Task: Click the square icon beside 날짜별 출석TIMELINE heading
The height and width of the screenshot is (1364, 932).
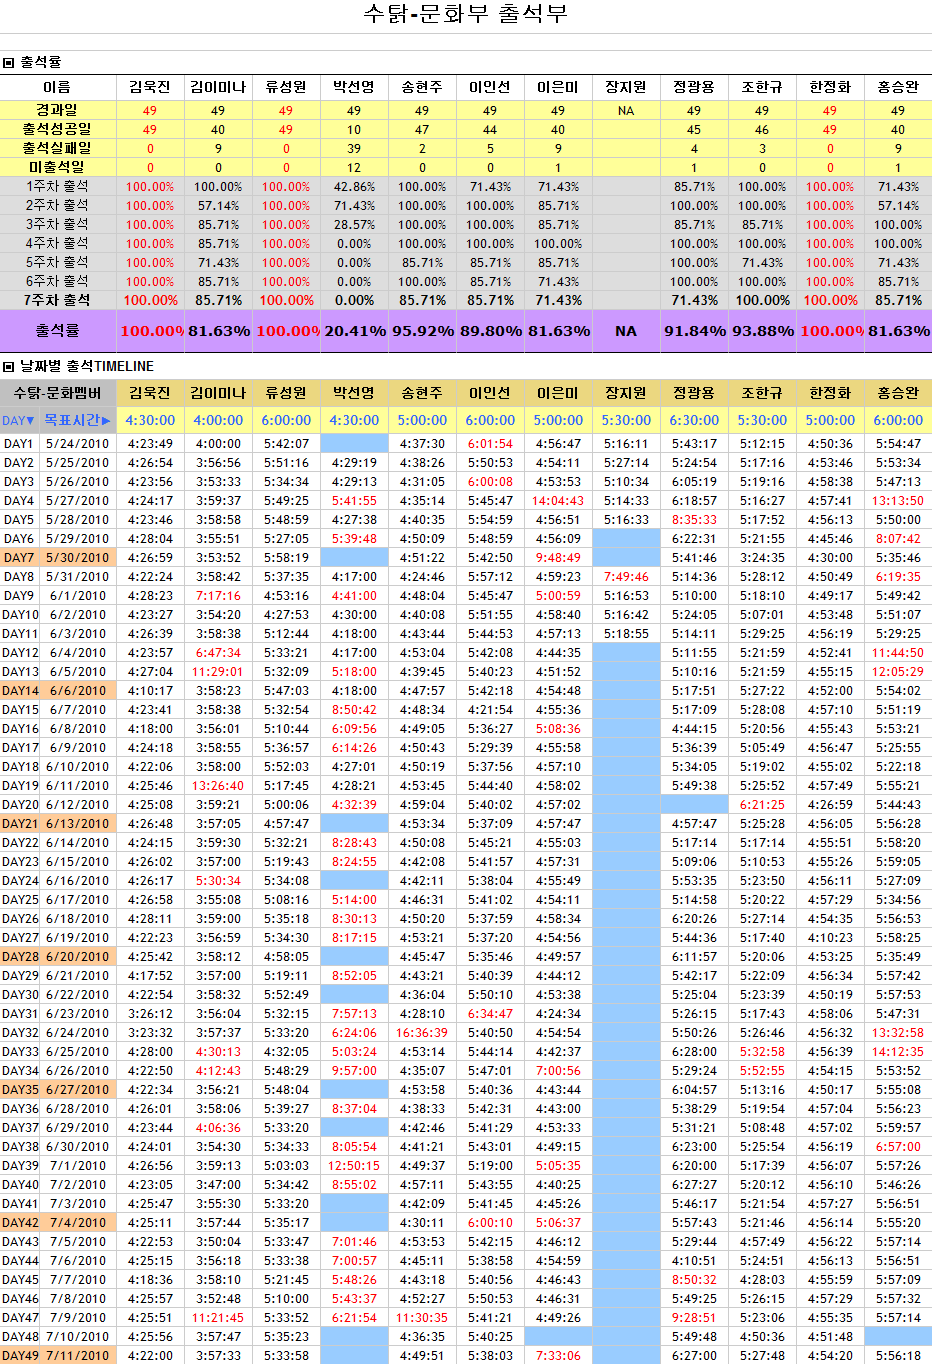Action: (8, 366)
